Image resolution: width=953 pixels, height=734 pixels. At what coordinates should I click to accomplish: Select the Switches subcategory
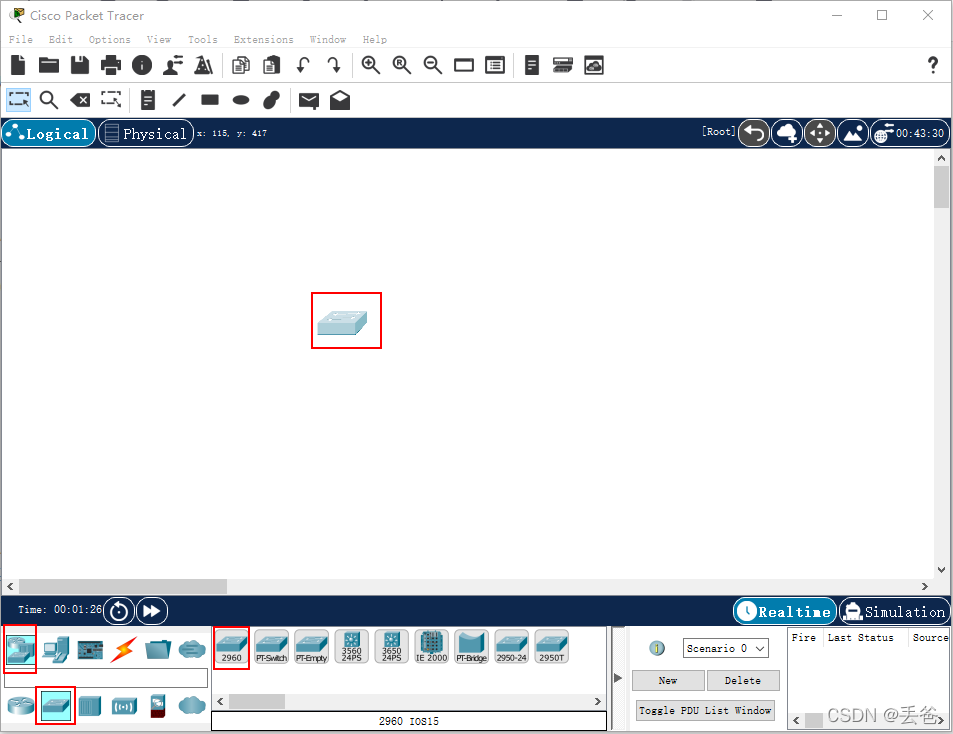(x=55, y=706)
